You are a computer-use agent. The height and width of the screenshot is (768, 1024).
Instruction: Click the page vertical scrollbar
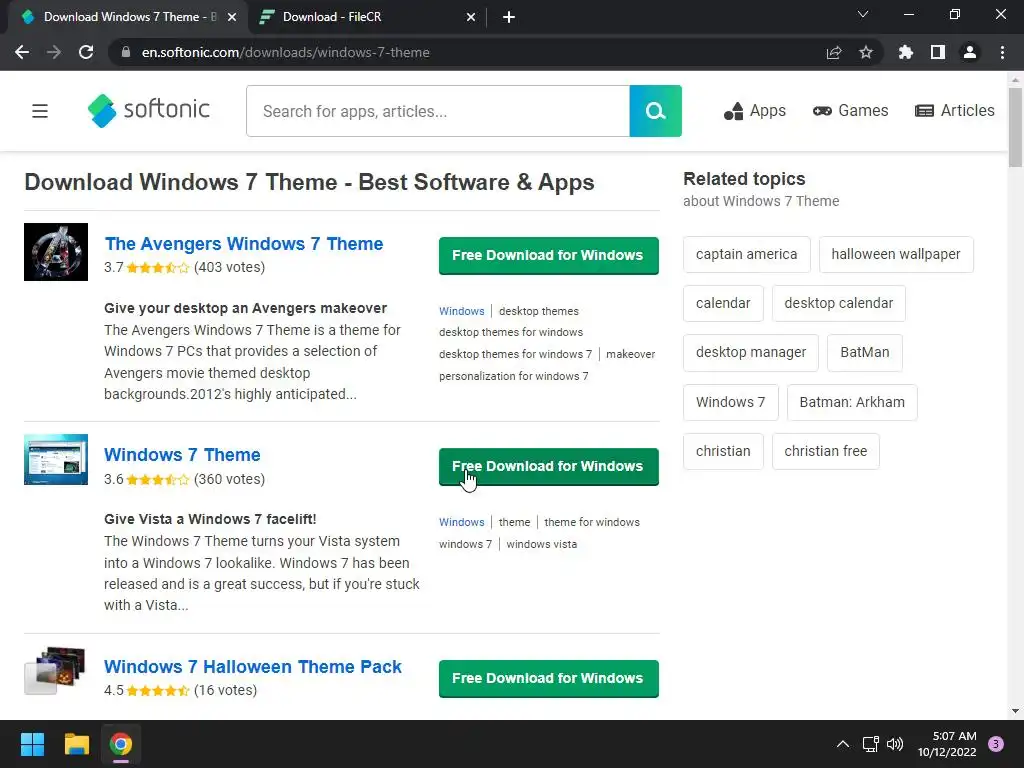(1015, 127)
